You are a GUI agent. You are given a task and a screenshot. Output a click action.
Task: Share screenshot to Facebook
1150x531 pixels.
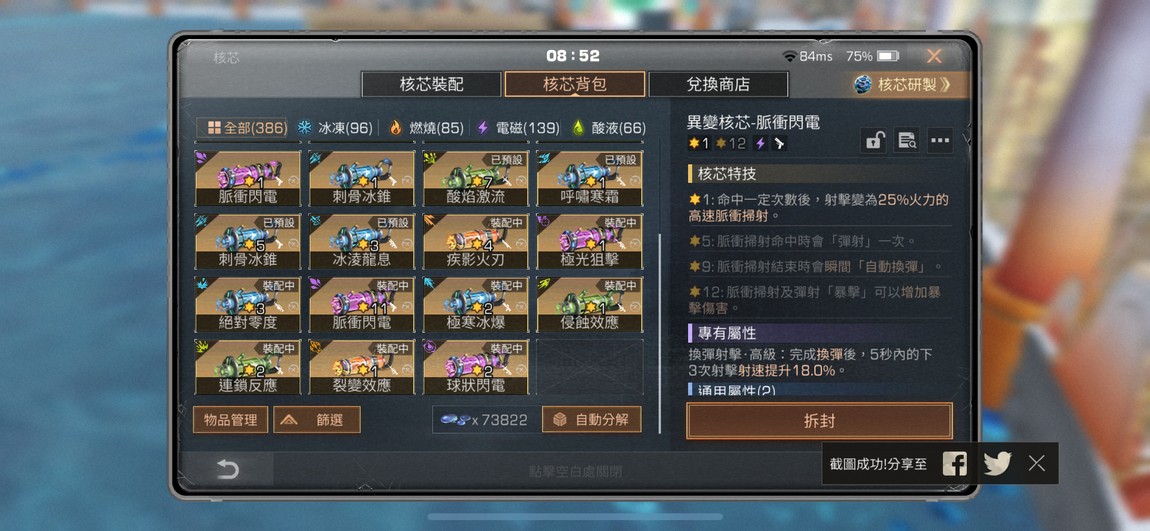click(954, 464)
